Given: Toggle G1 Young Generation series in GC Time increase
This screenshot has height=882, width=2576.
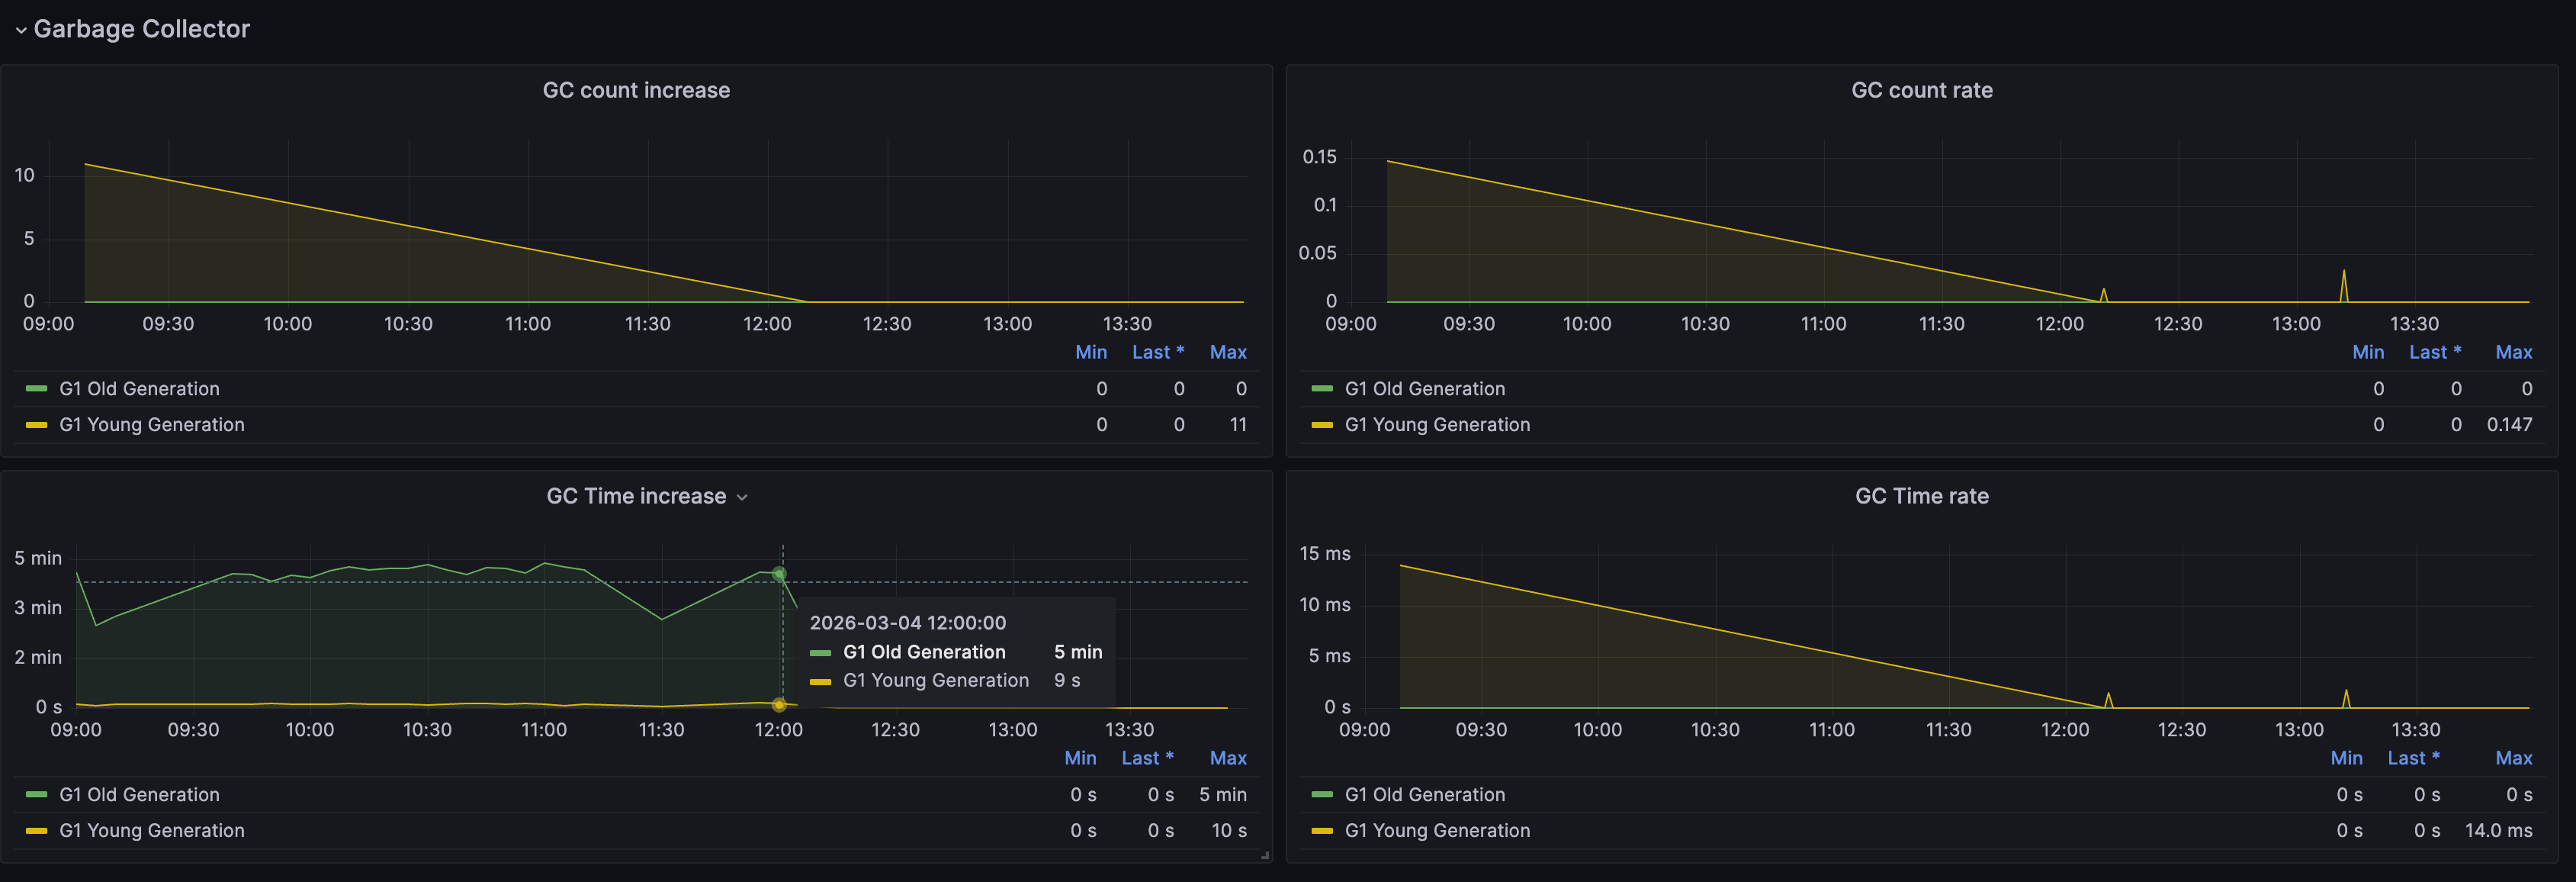Looking at the screenshot, I should [x=152, y=831].
